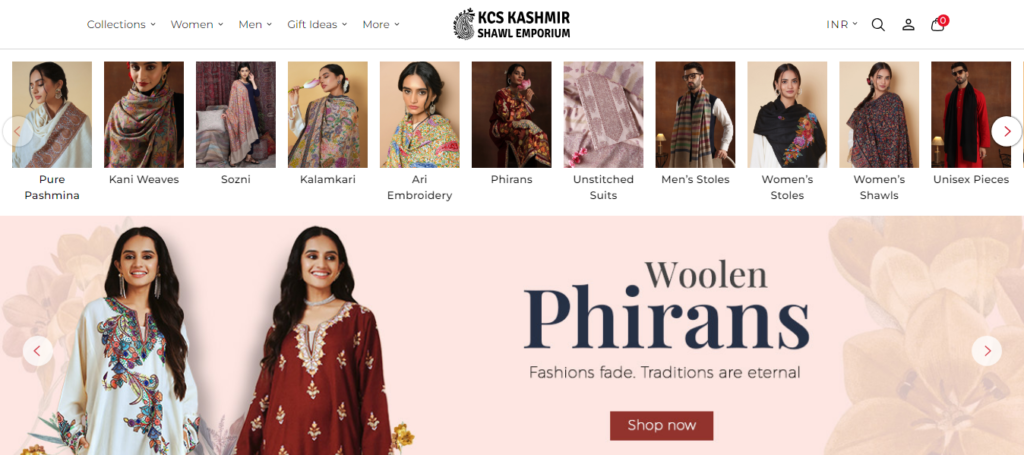Open the user account icon

908,25
